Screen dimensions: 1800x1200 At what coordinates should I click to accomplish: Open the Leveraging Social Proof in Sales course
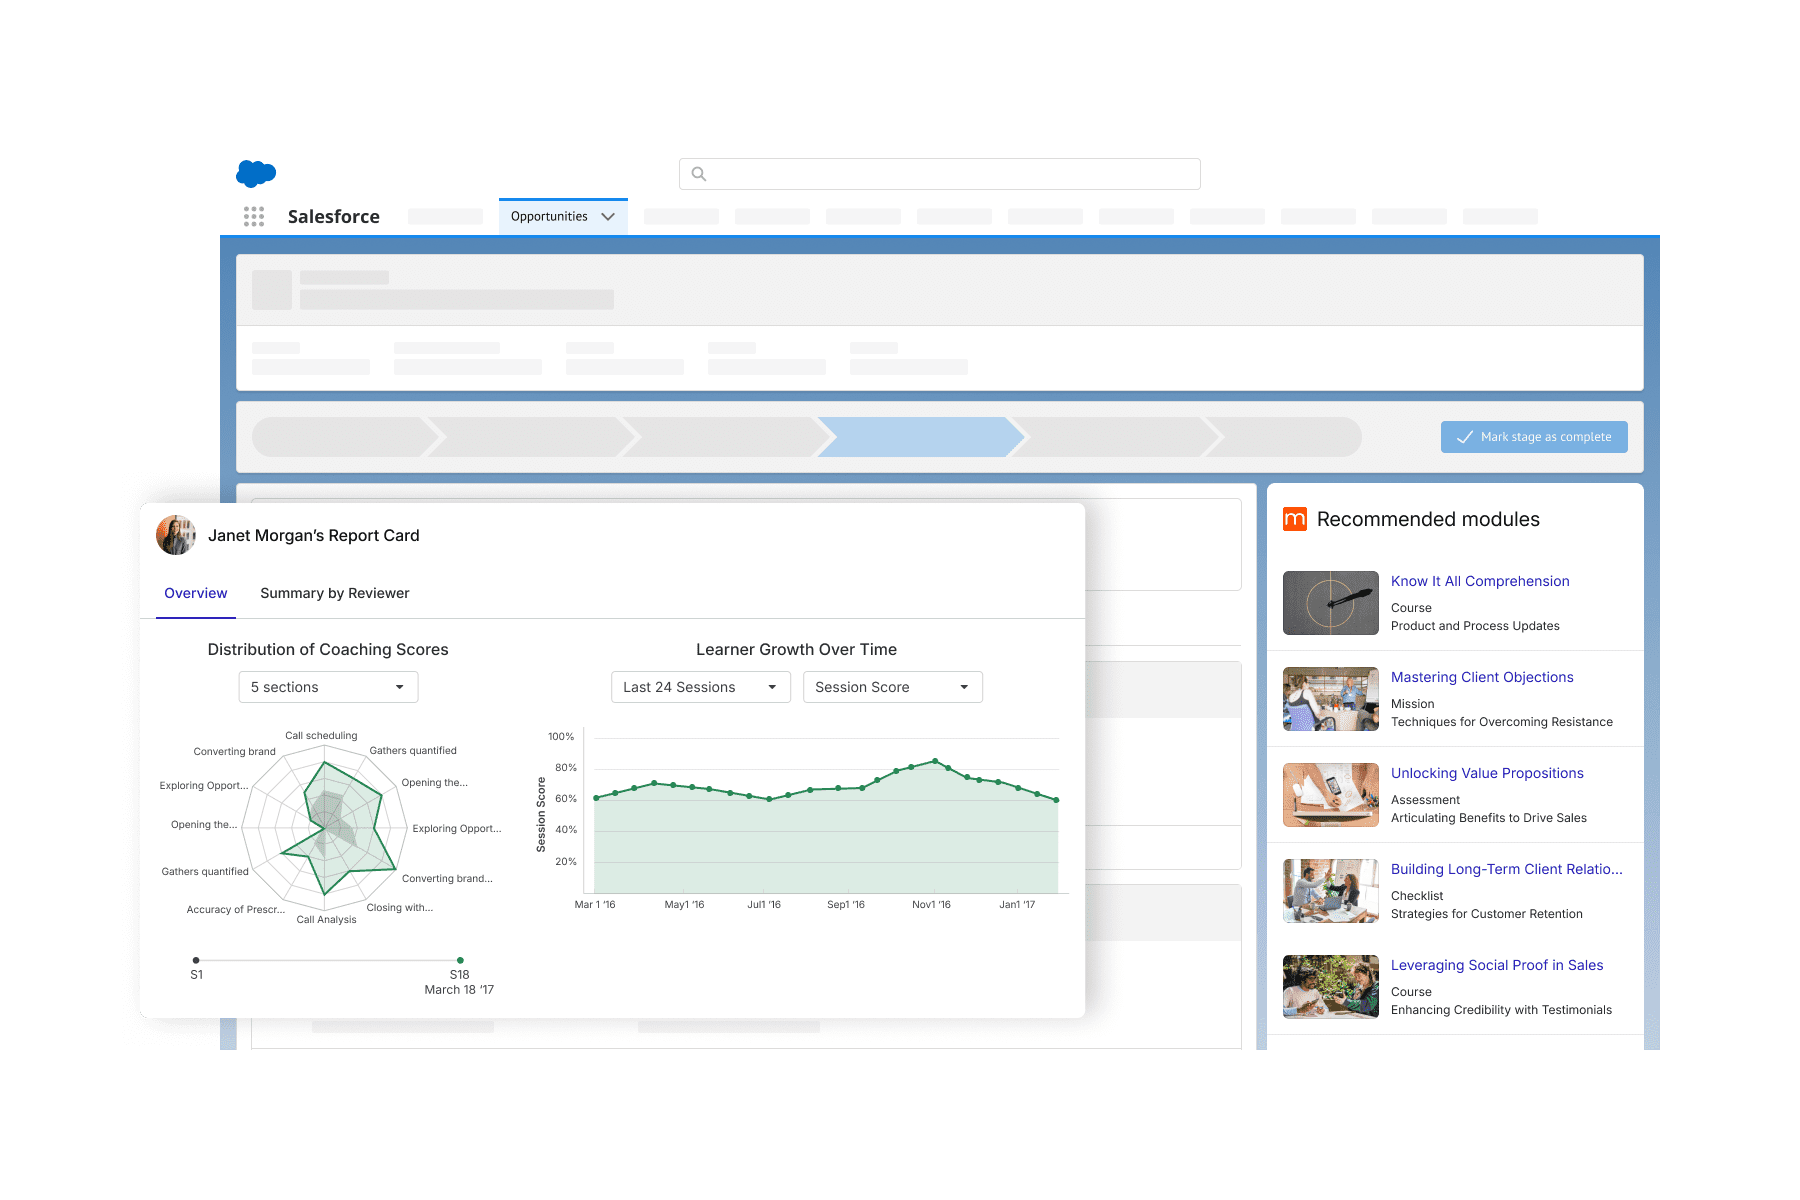(1496, 964)
